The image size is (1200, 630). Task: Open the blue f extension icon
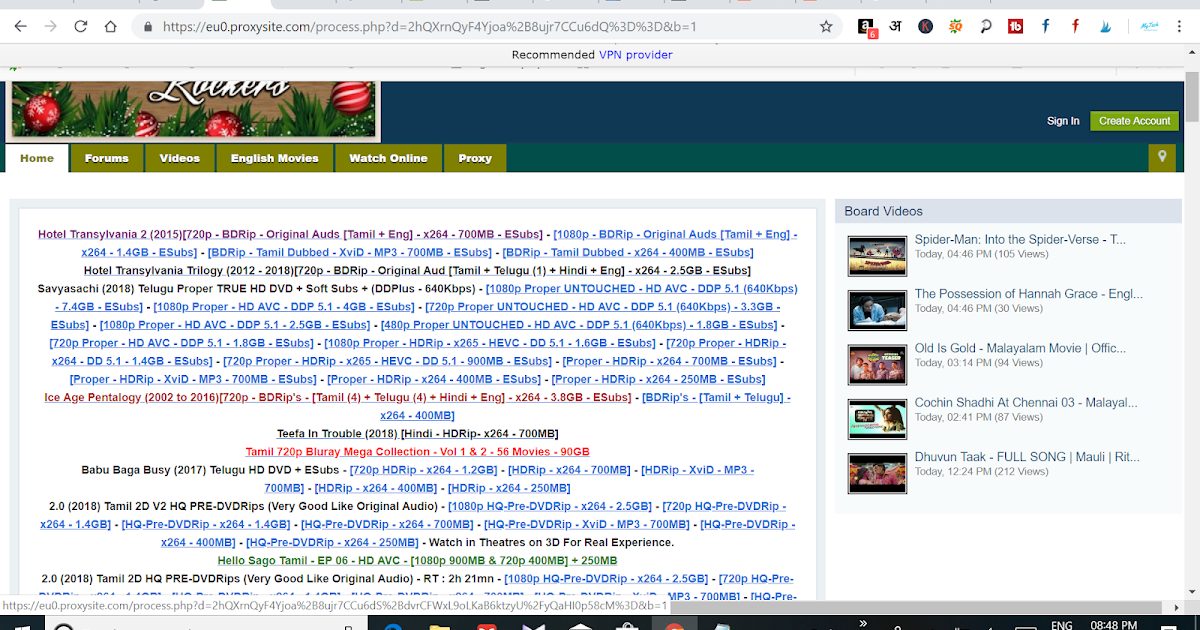pyautogui.click(x=1046, y=27)
